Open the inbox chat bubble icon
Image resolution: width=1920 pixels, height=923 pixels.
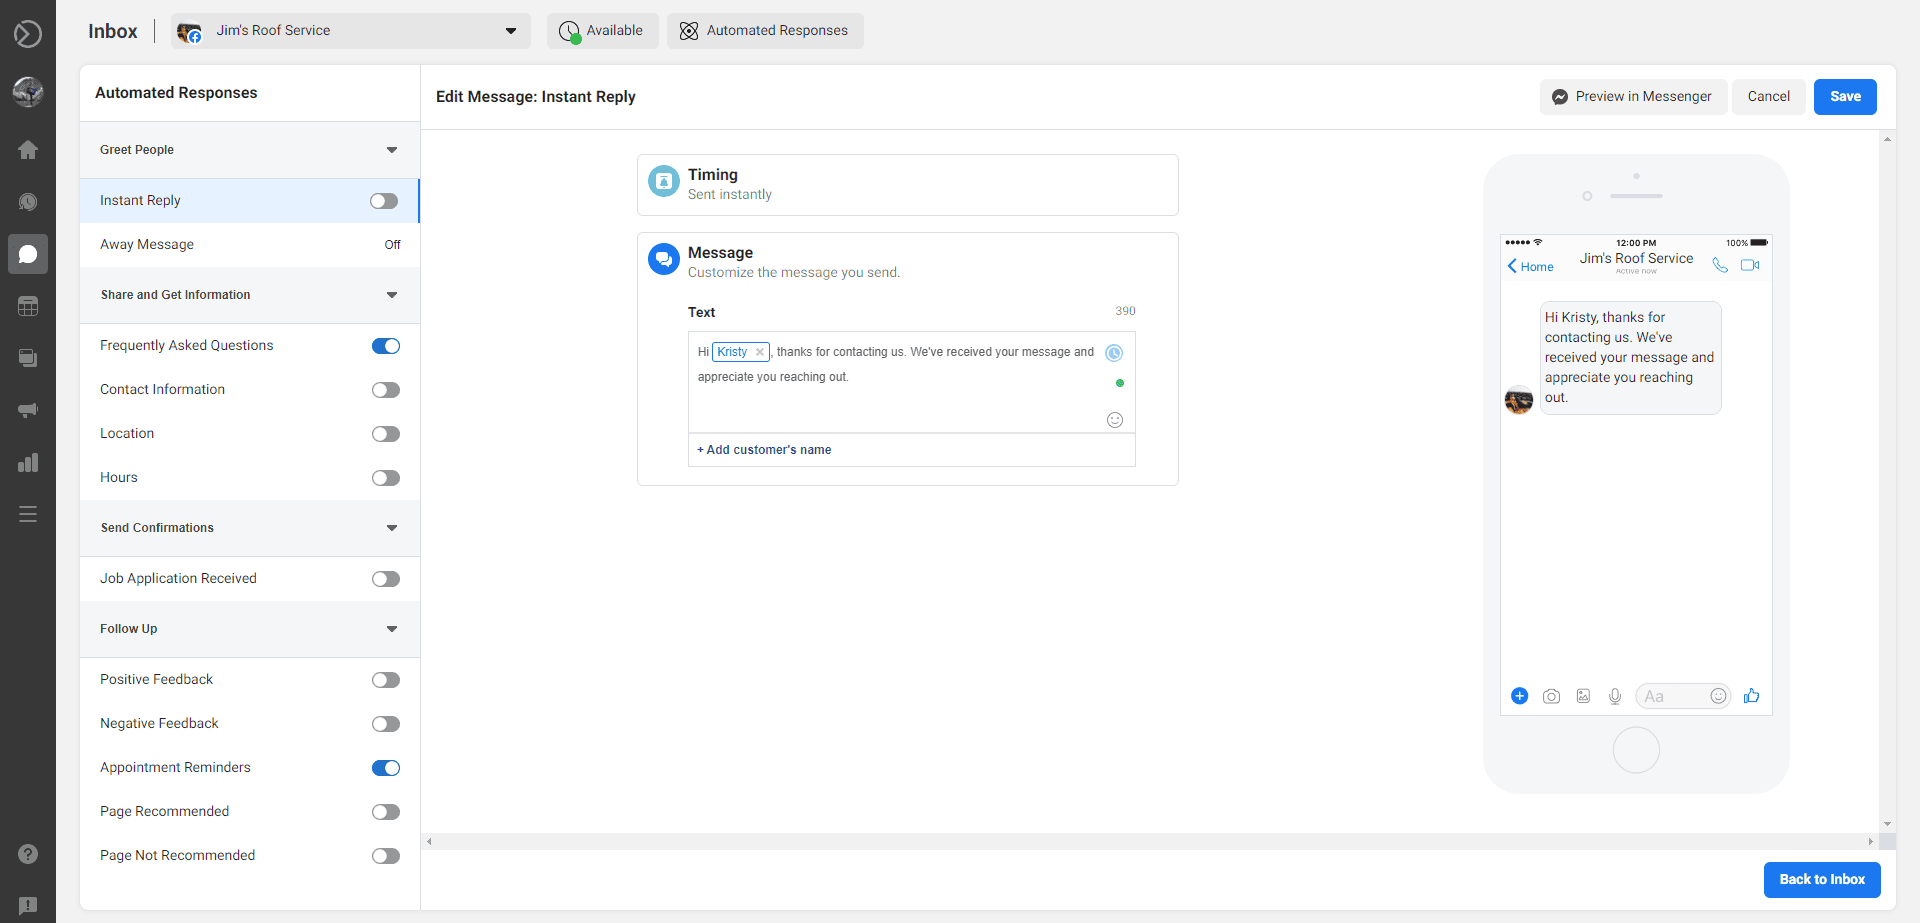click(28, 254)
